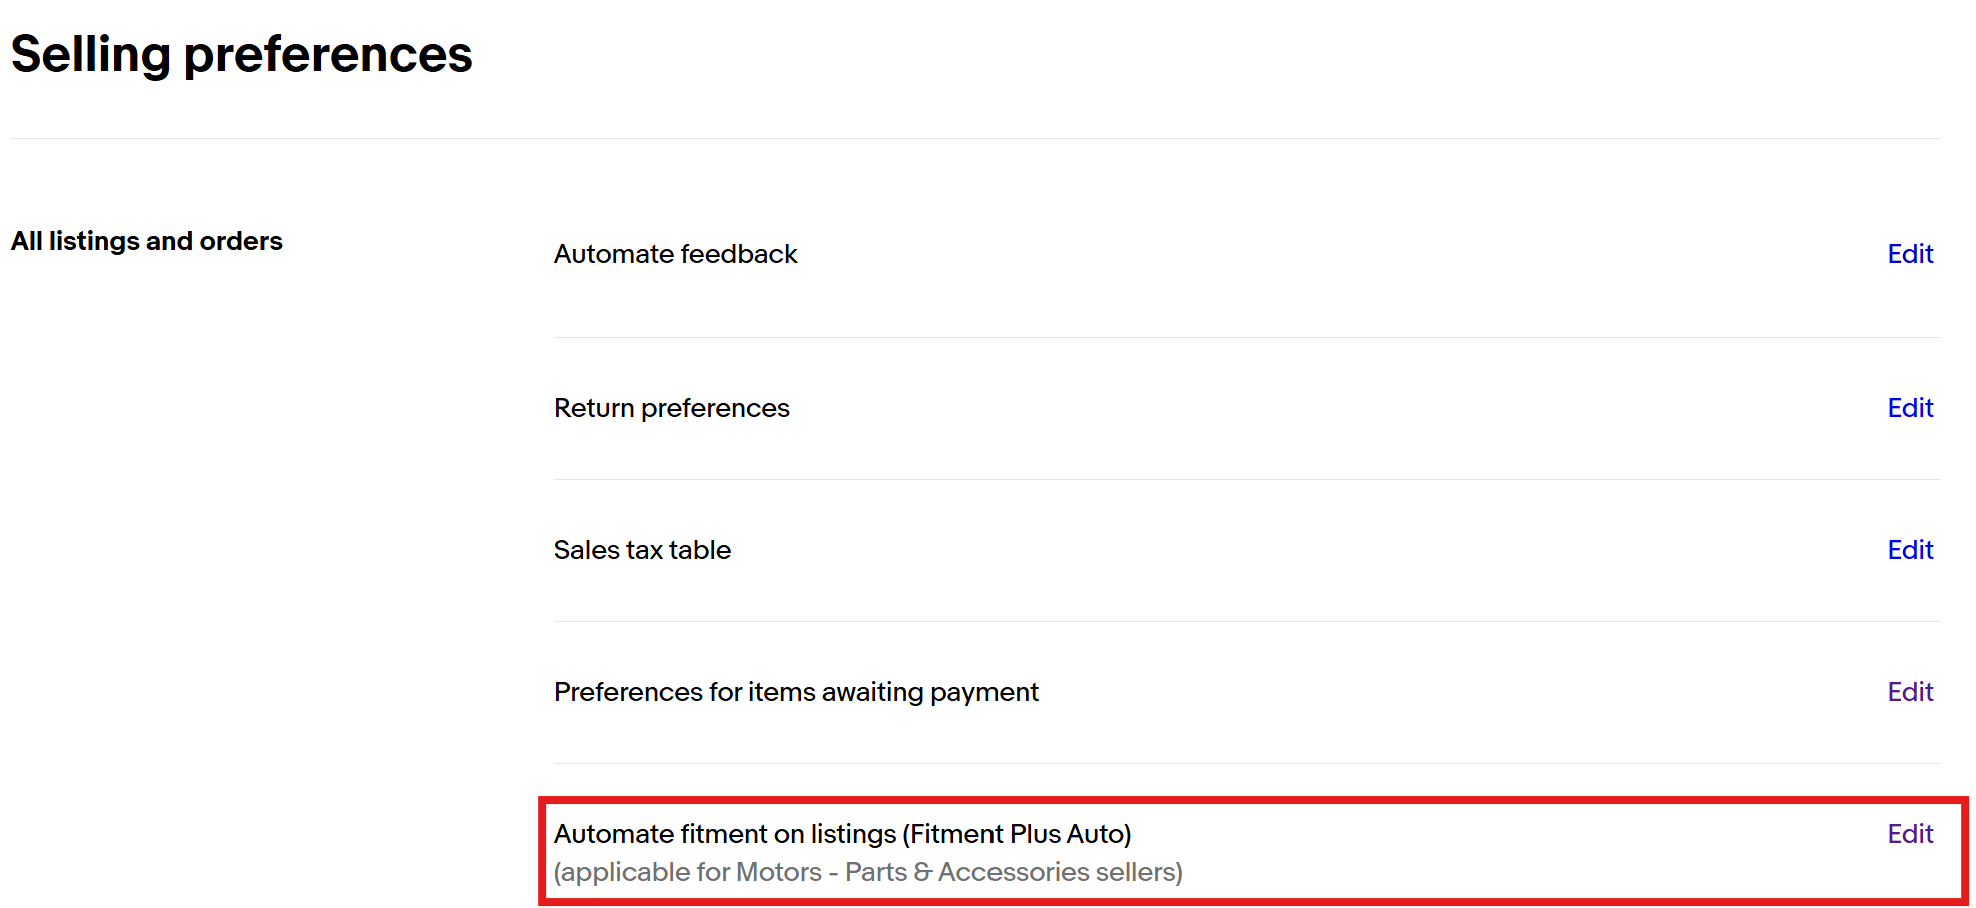
Task: Click the word 'Motors' in gray subtitle
Action: click(778, 872)
